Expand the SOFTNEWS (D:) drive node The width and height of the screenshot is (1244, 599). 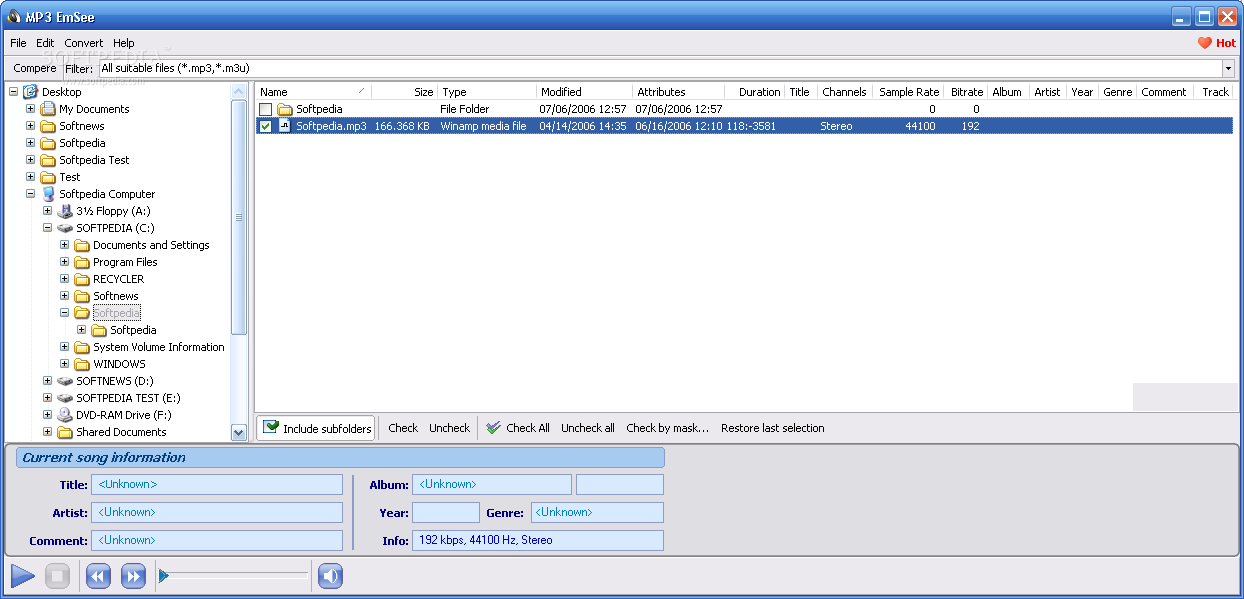47,381
